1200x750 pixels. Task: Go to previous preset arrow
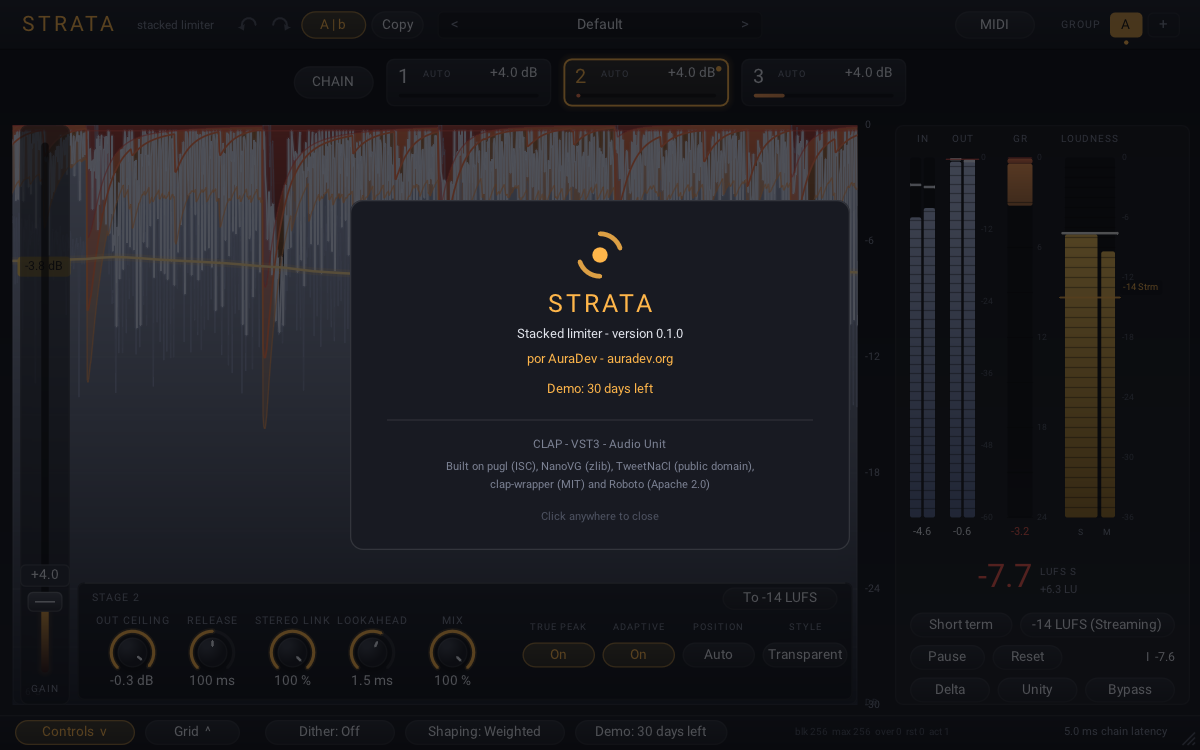tap(455, 24)
